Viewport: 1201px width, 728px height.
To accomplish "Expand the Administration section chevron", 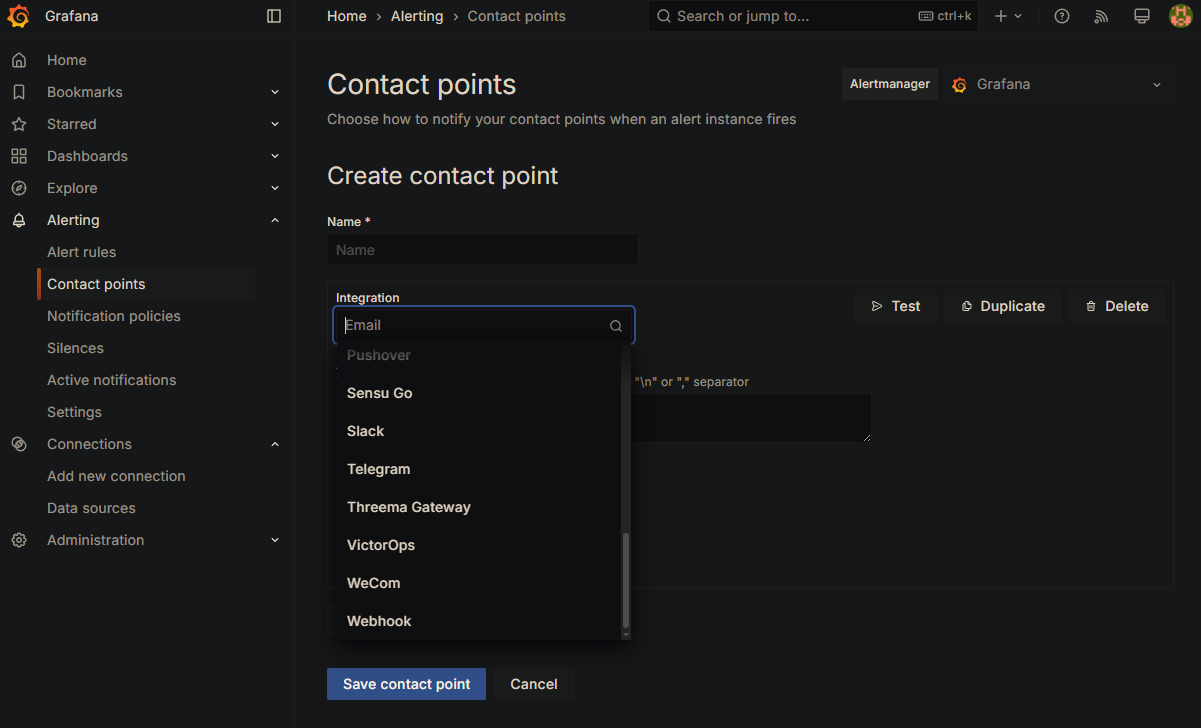I will pos(275,540).
